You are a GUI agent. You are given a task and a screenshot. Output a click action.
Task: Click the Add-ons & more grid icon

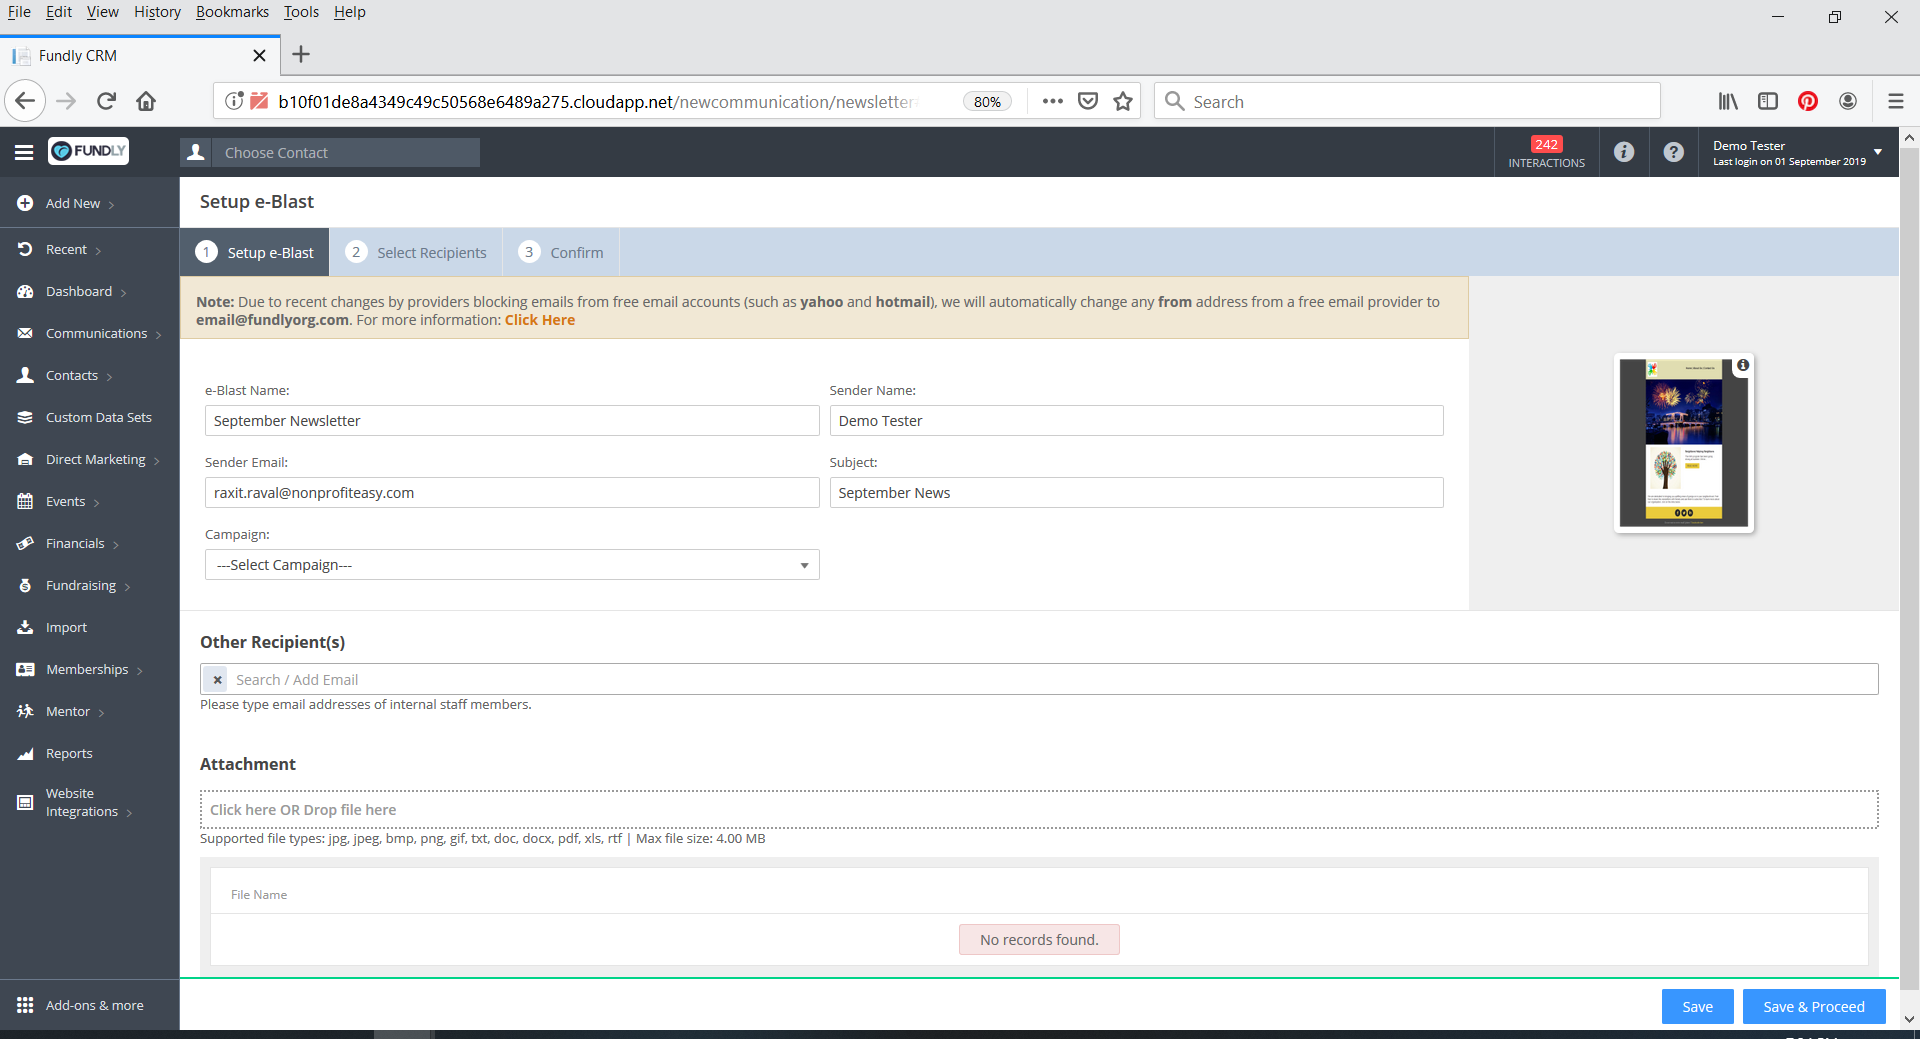point(25,1005)
